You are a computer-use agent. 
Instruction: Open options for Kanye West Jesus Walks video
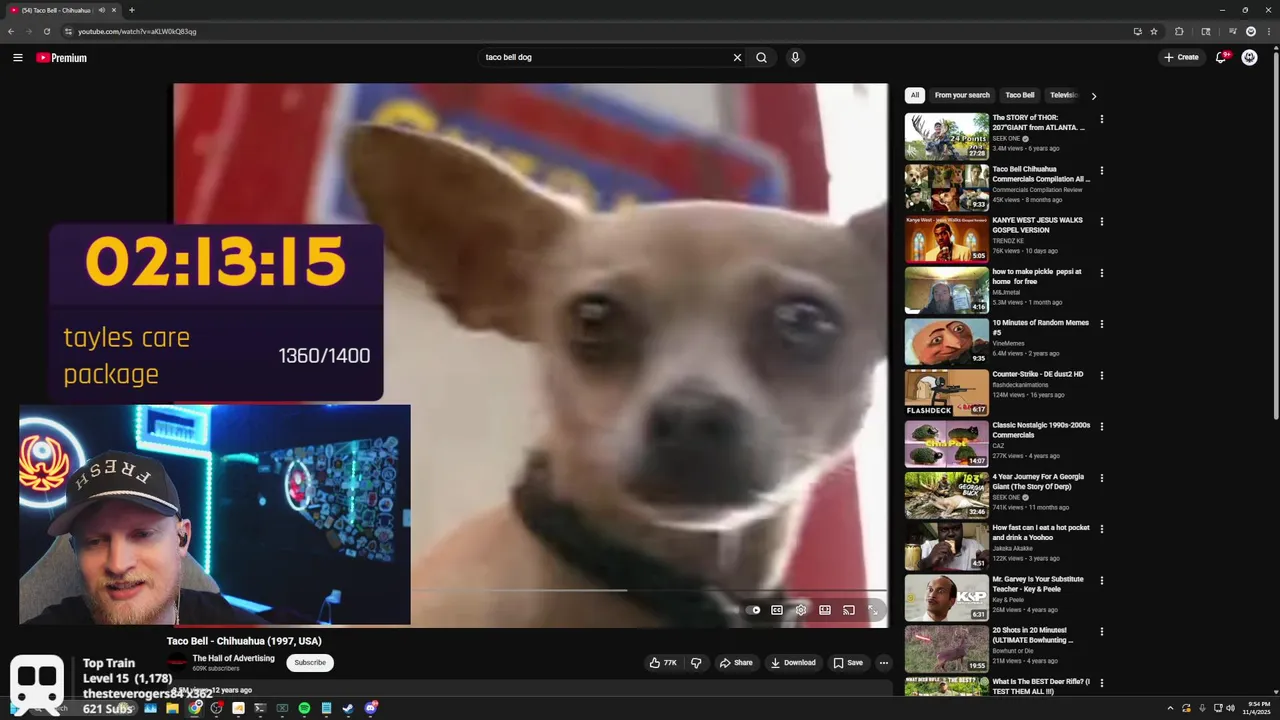point(1102,221)
